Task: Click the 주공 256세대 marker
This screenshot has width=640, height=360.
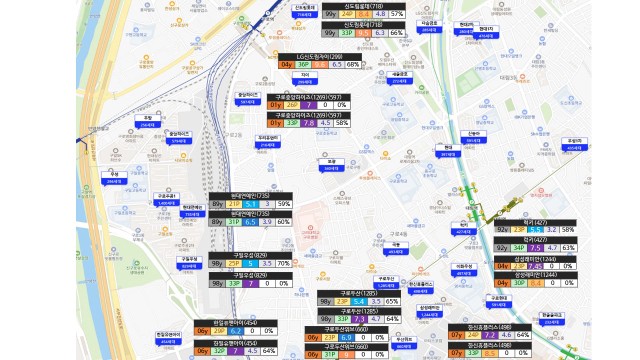Action: [148, 121]
